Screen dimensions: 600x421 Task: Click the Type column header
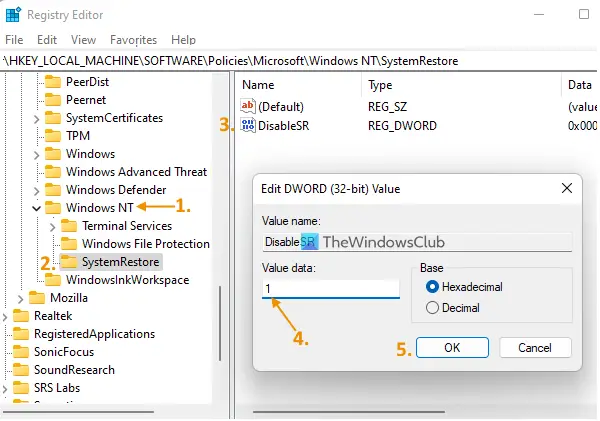[x=461, y=85]
